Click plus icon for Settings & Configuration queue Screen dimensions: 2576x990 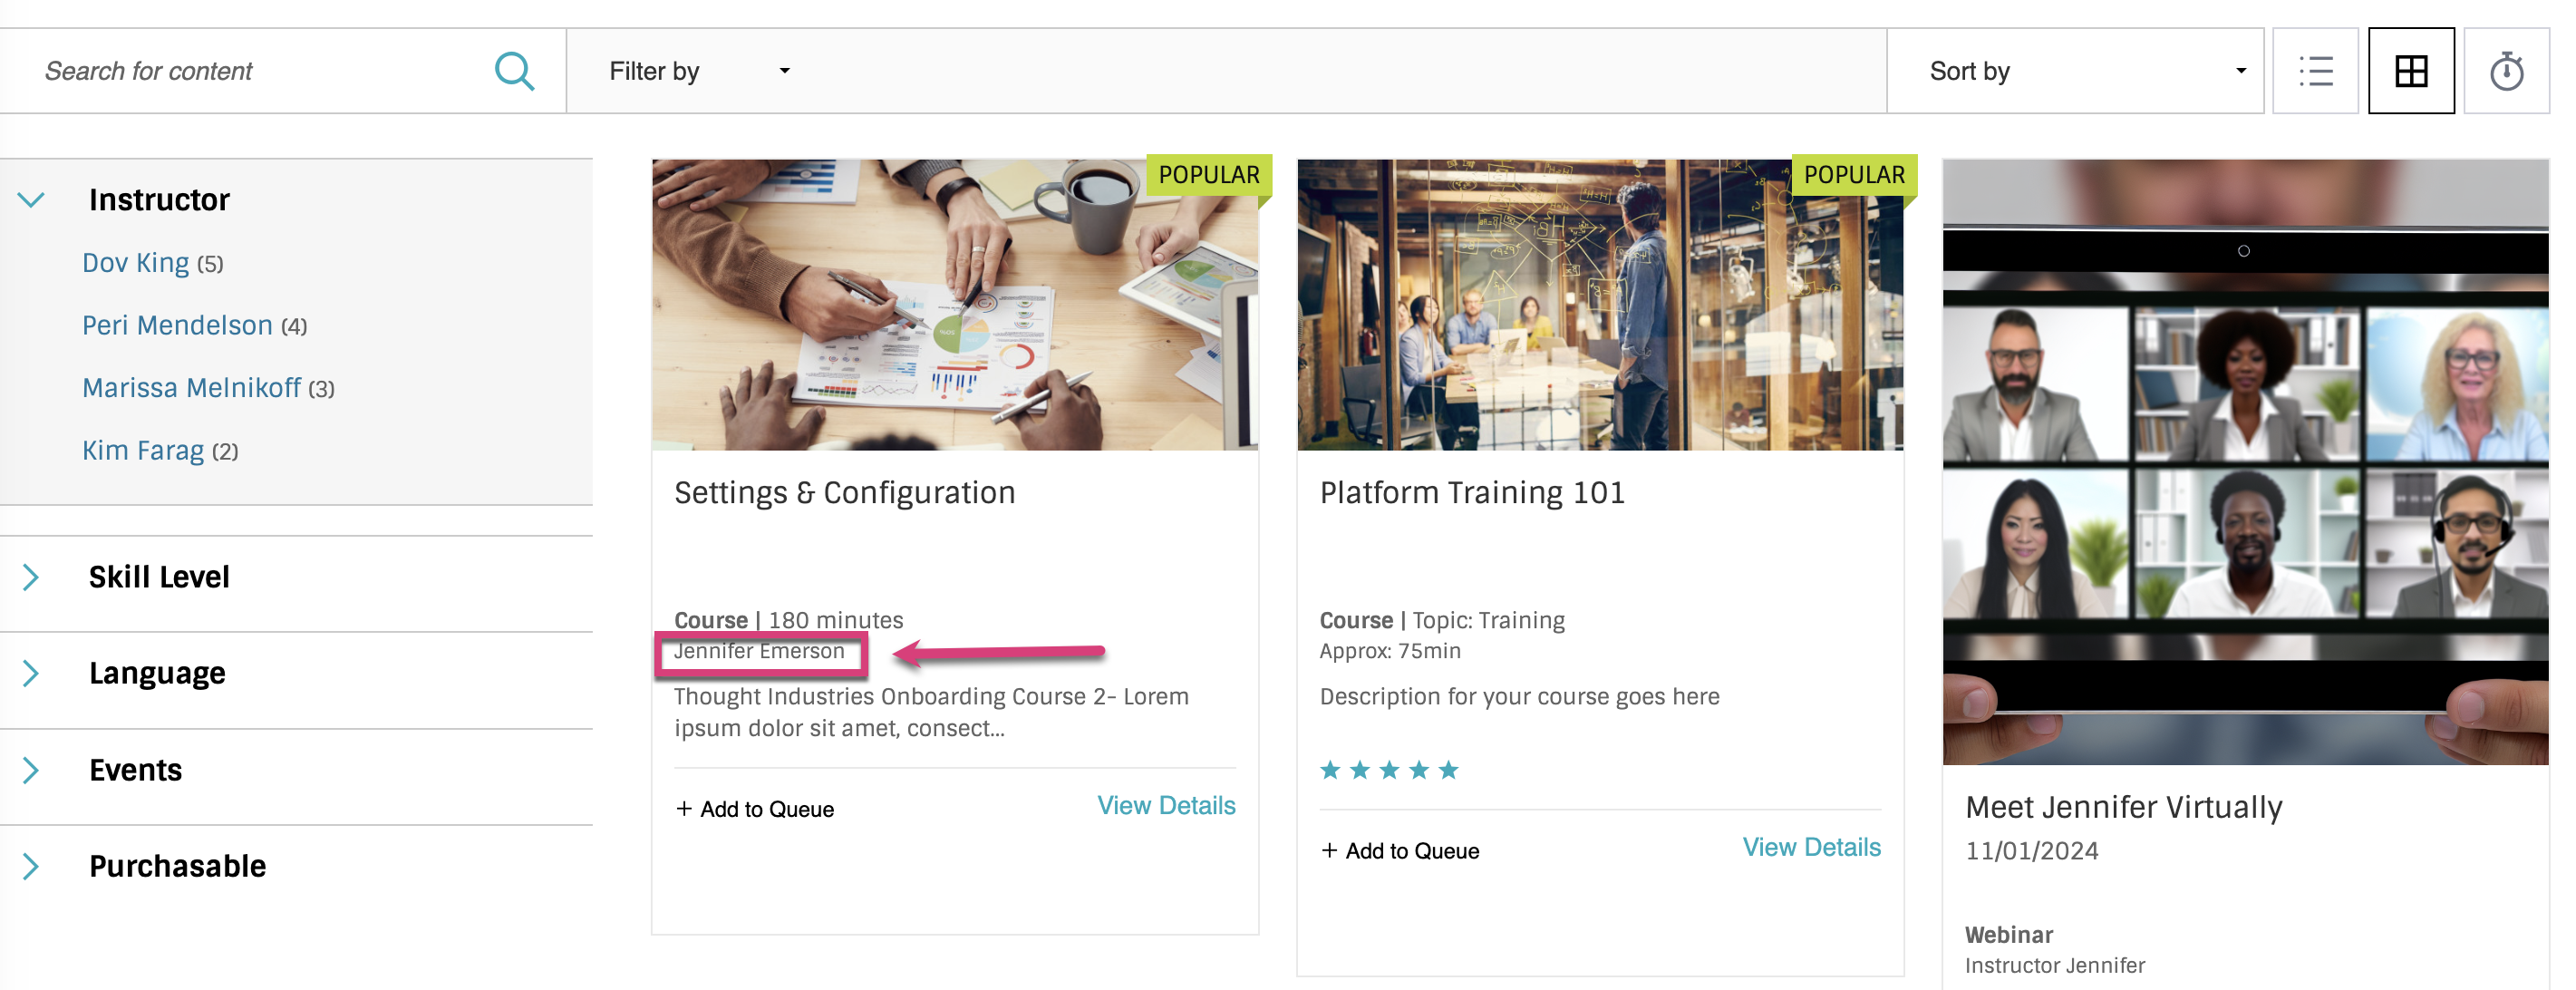pos(684,808)
